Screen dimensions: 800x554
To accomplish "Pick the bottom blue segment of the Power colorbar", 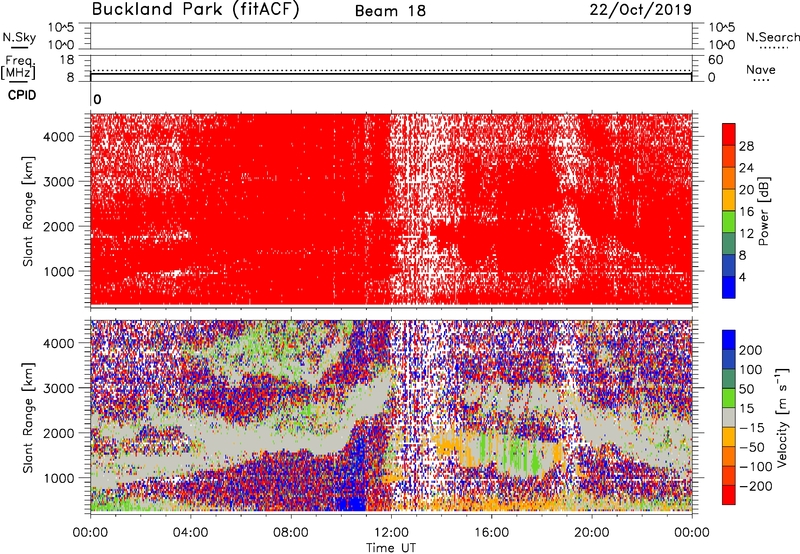I will click(729, 287).
